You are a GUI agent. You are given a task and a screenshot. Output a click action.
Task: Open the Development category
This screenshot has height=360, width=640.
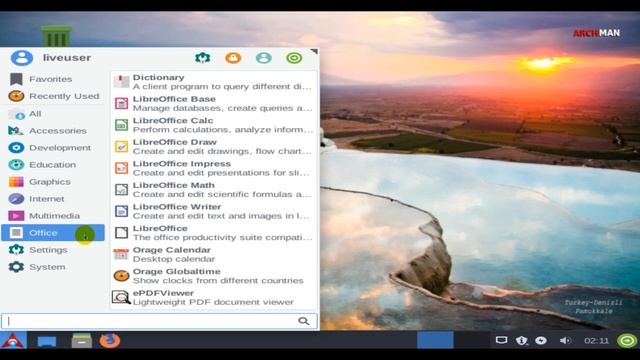53,148
